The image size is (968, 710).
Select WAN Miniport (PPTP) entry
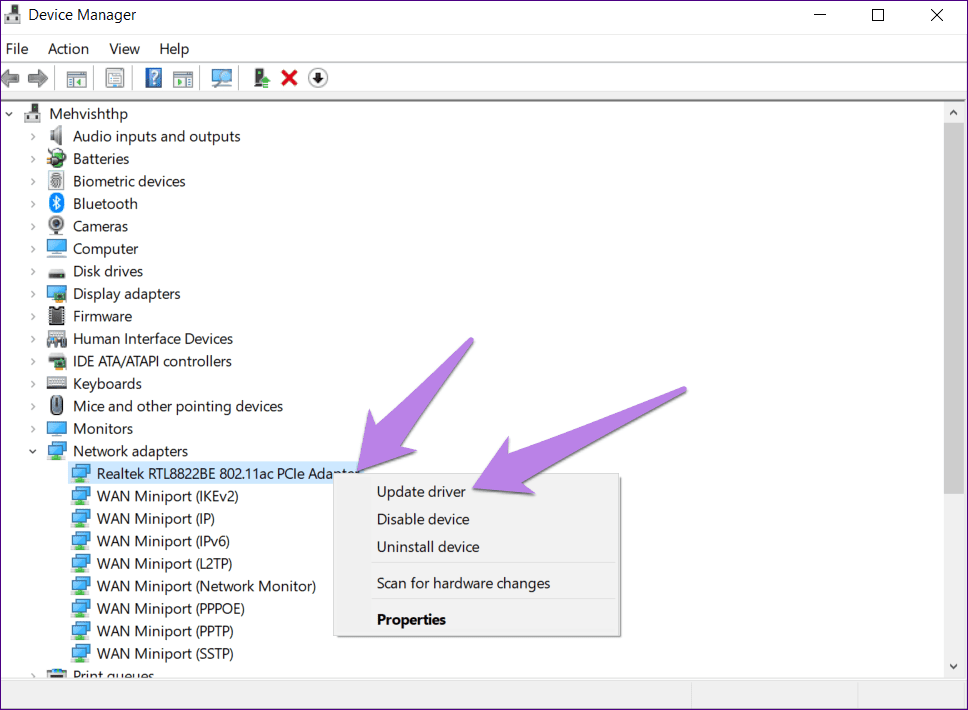point(165,631)
